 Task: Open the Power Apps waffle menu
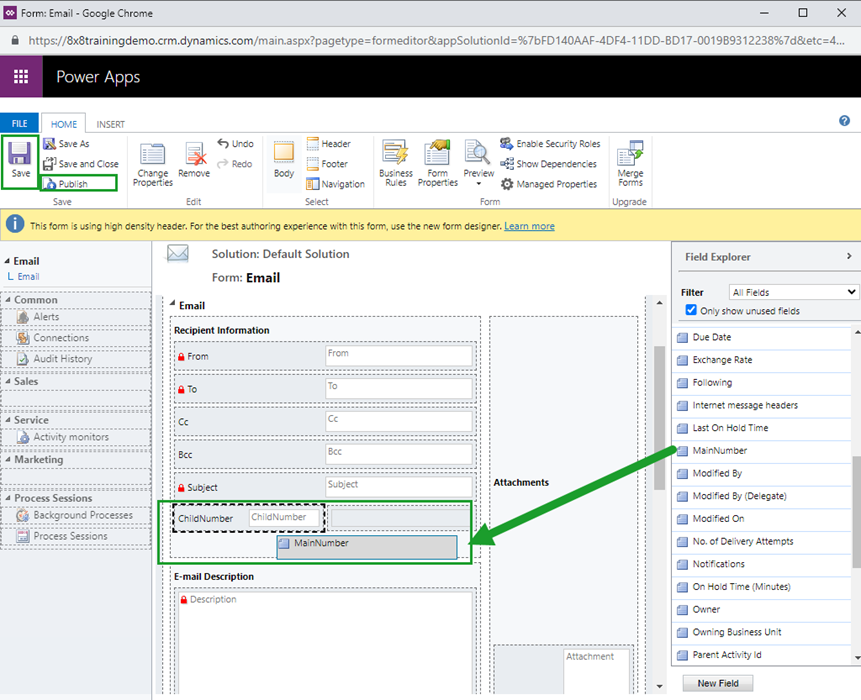pyautogui.click(x=20, y=76)
